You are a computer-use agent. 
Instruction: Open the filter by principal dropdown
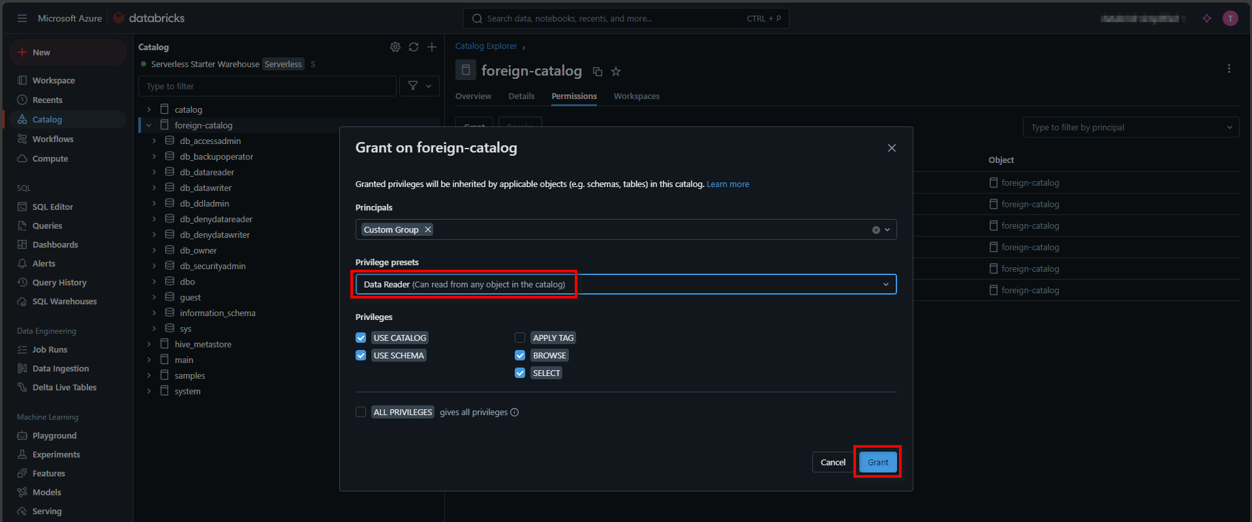(1130, 128)
